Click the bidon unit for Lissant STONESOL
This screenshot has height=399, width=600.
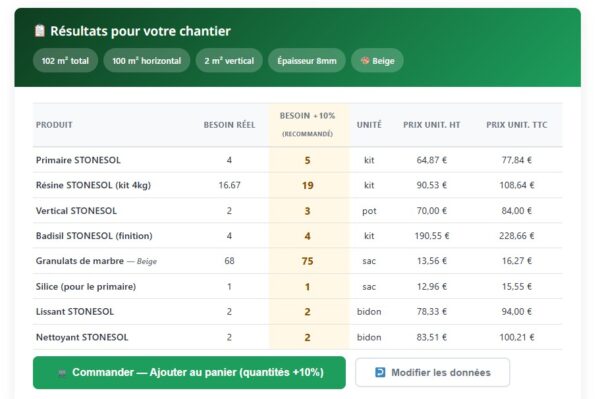(x=369, y=311)
